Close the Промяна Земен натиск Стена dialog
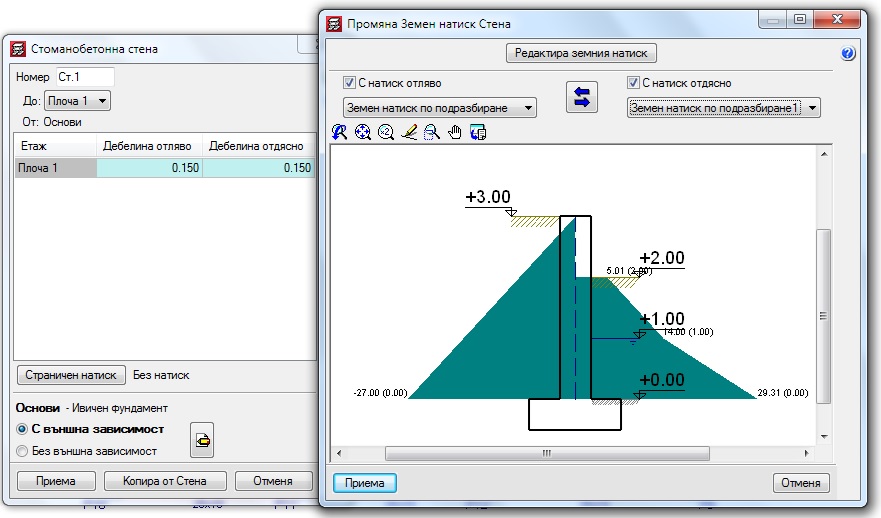881x518 pixels. tap(837, 20)
